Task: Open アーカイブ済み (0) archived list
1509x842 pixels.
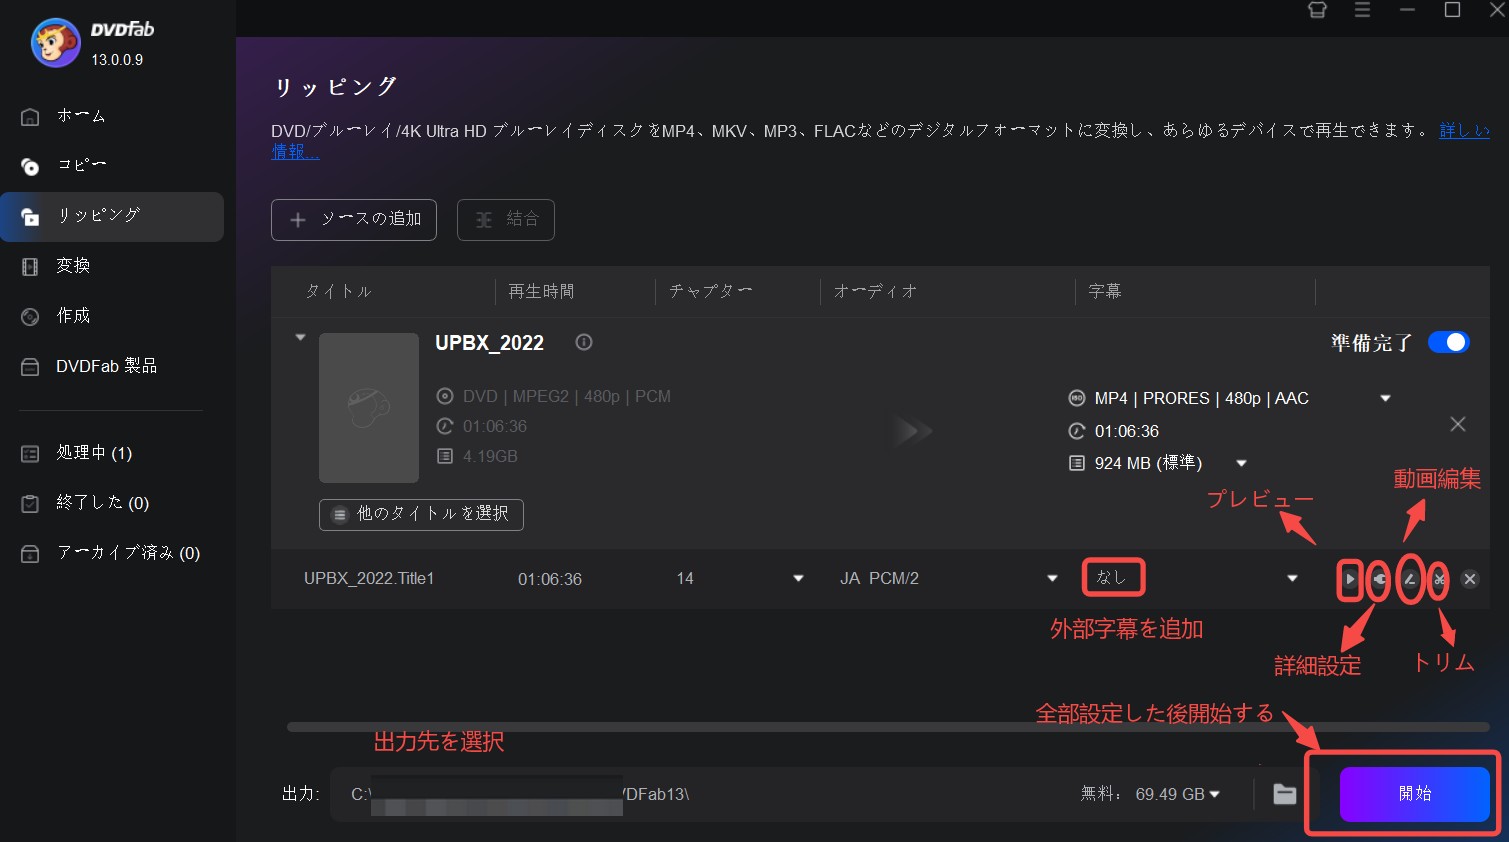Action: 128,553
